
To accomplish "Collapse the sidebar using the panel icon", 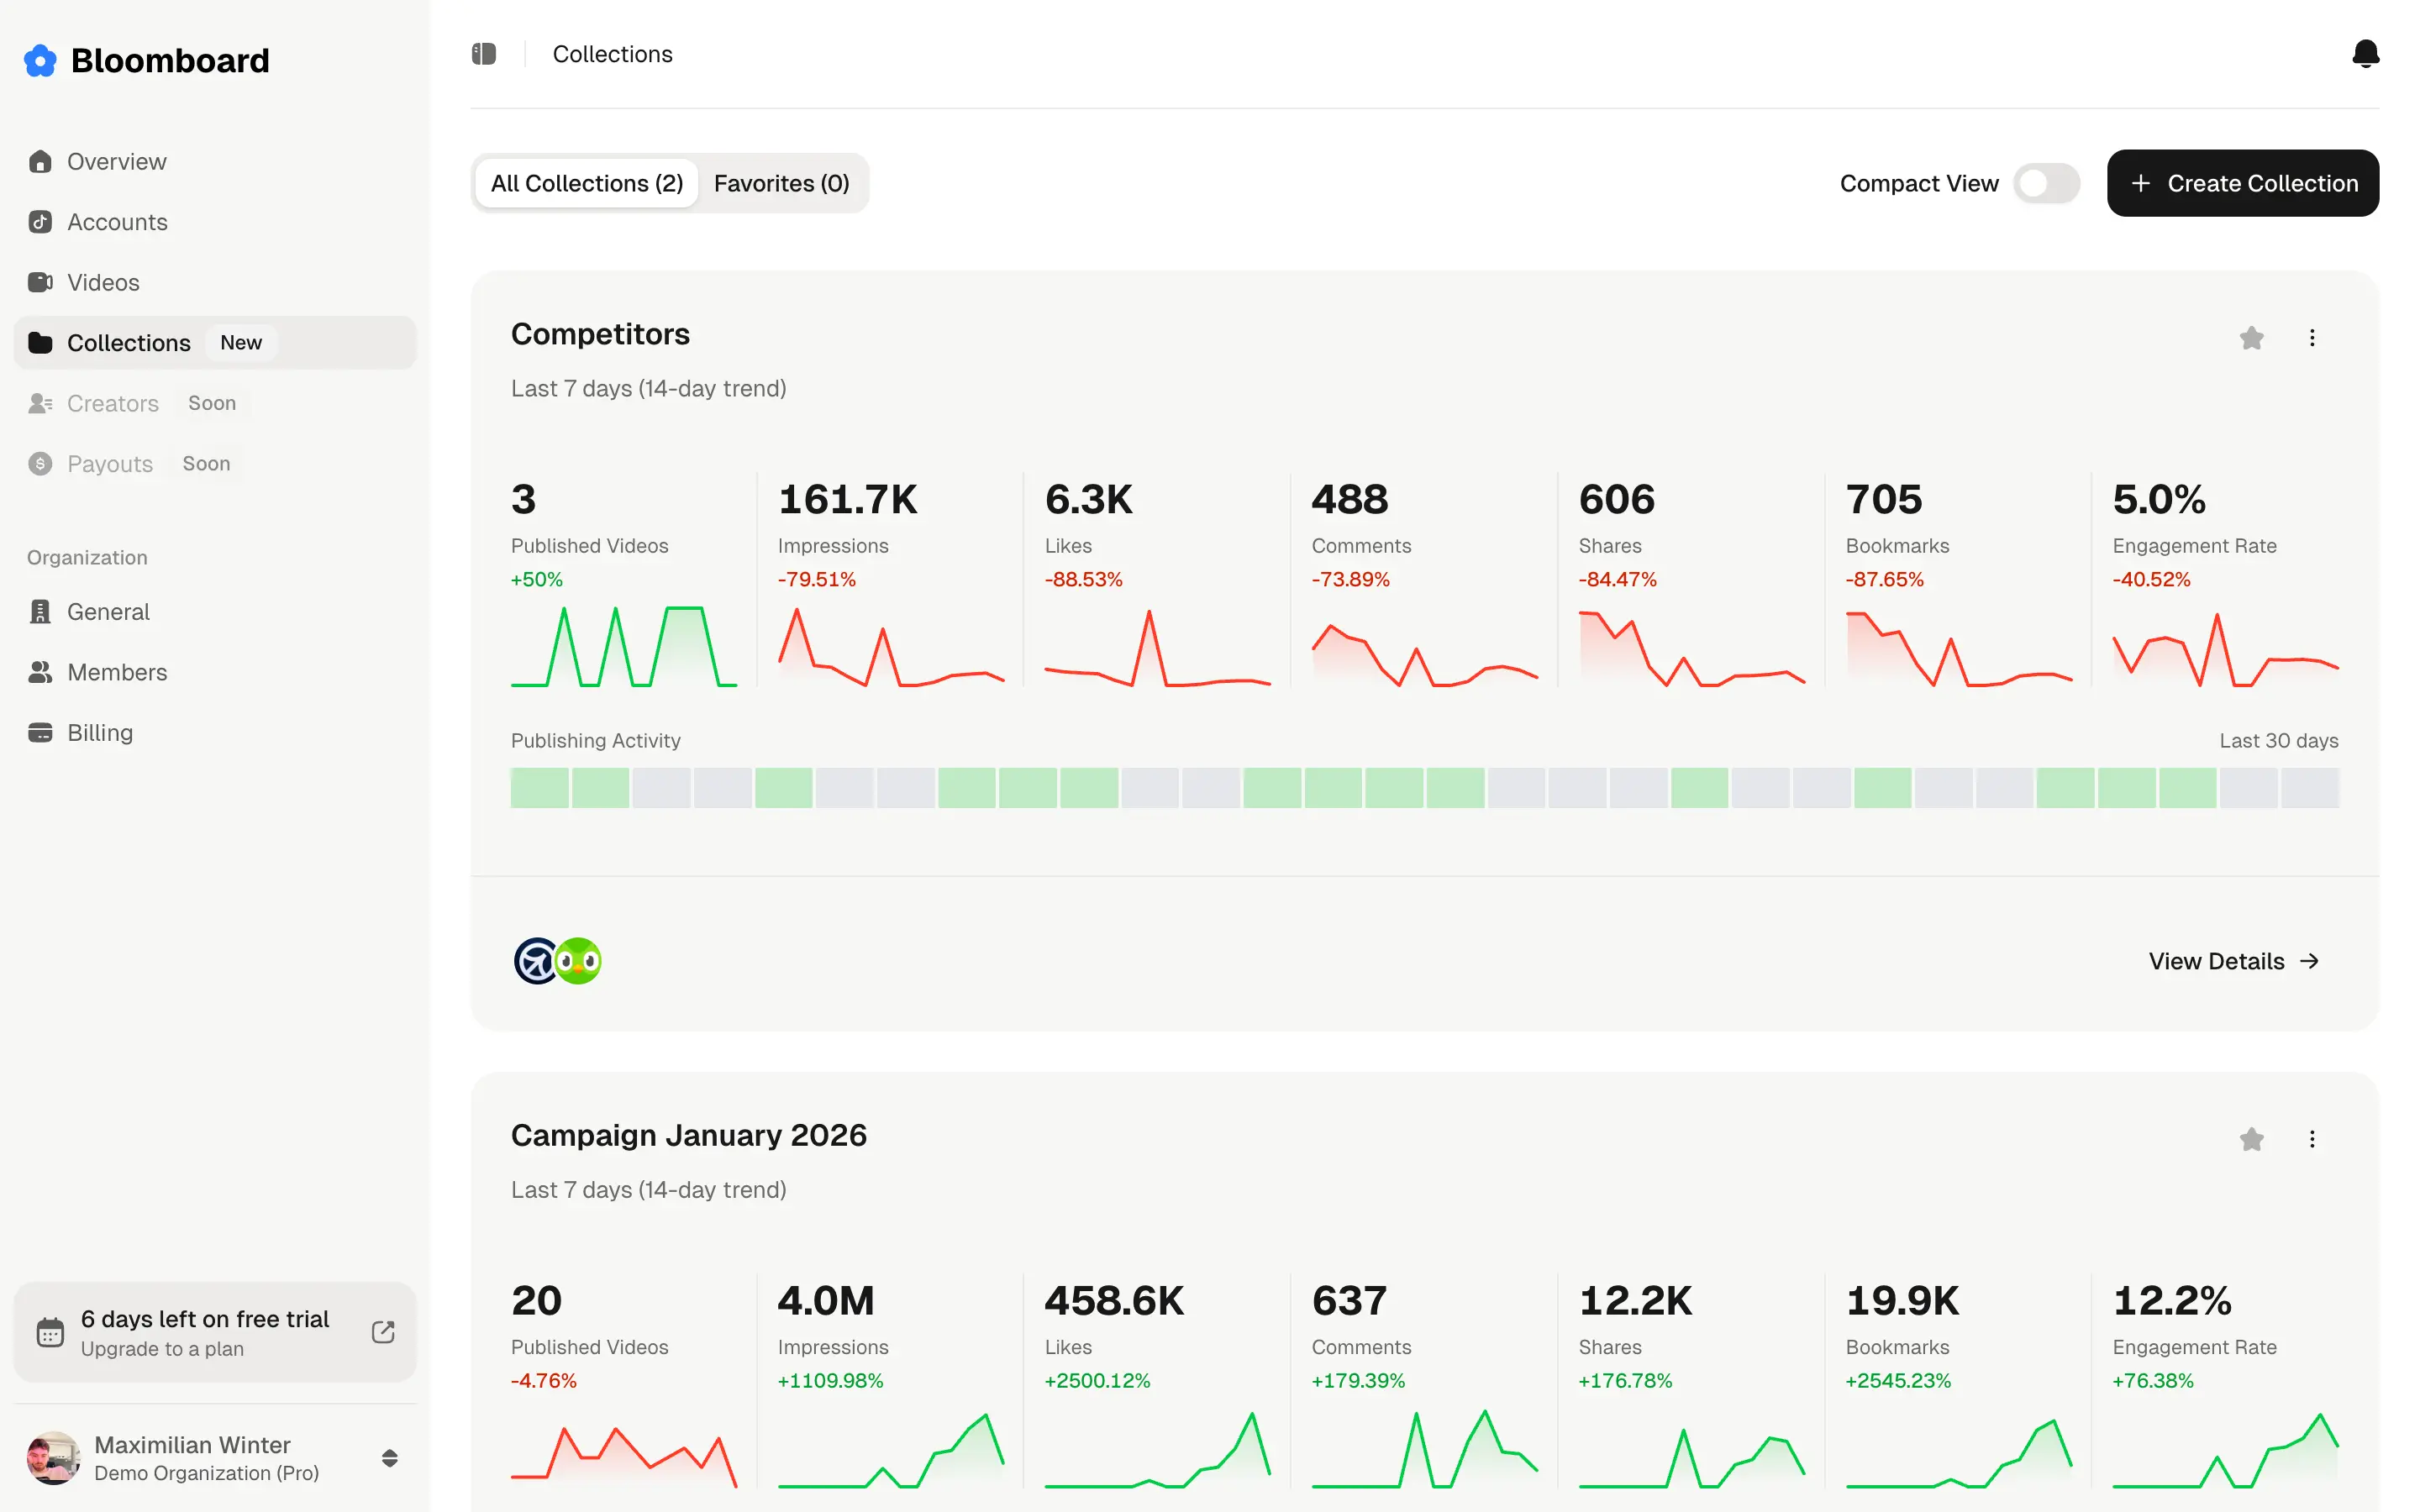I will pos(484,53).
